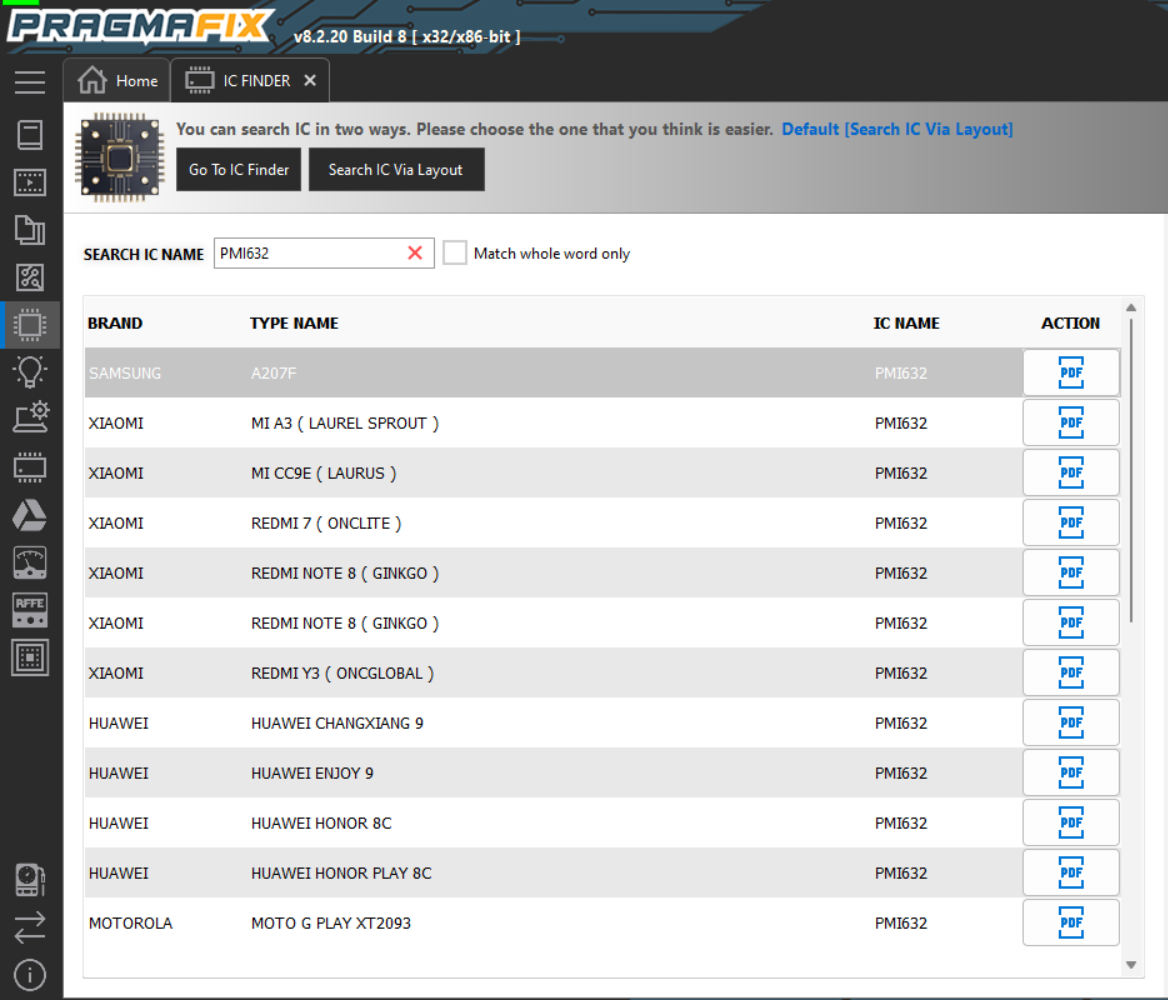The image size is (1168, 1000).
Task: Open the video film-strip sidebar icon
Action: click(x=30, y=183)
